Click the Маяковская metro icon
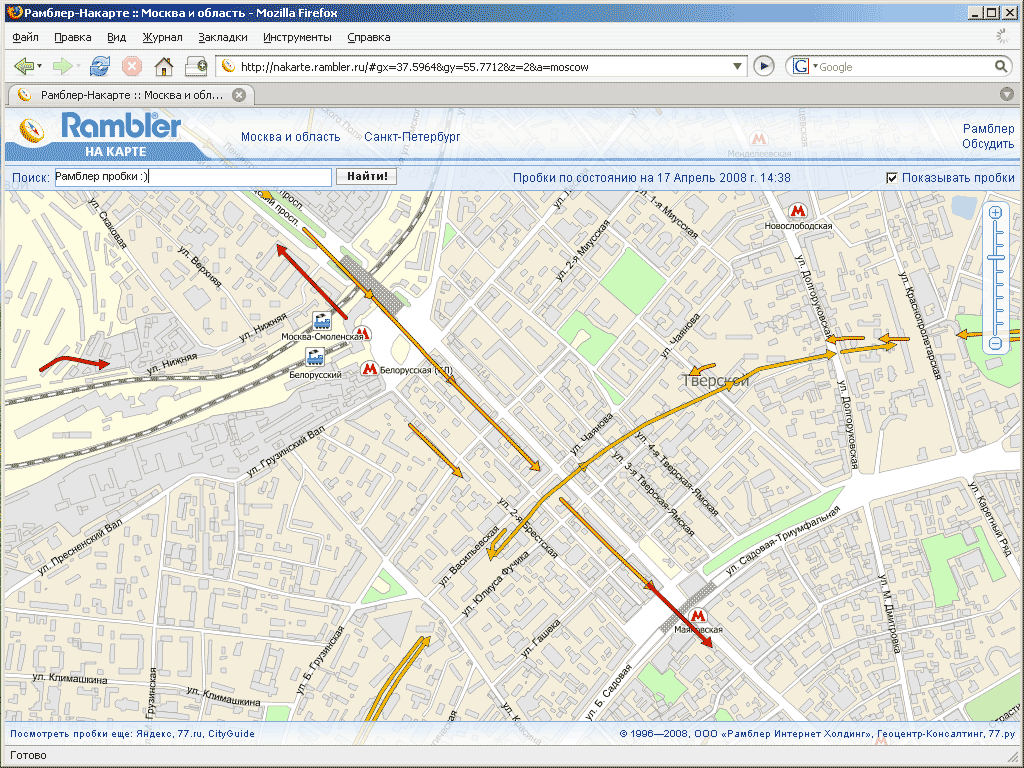The height and width of the screenshot is (768, 1024). click(x=697, y=615)
